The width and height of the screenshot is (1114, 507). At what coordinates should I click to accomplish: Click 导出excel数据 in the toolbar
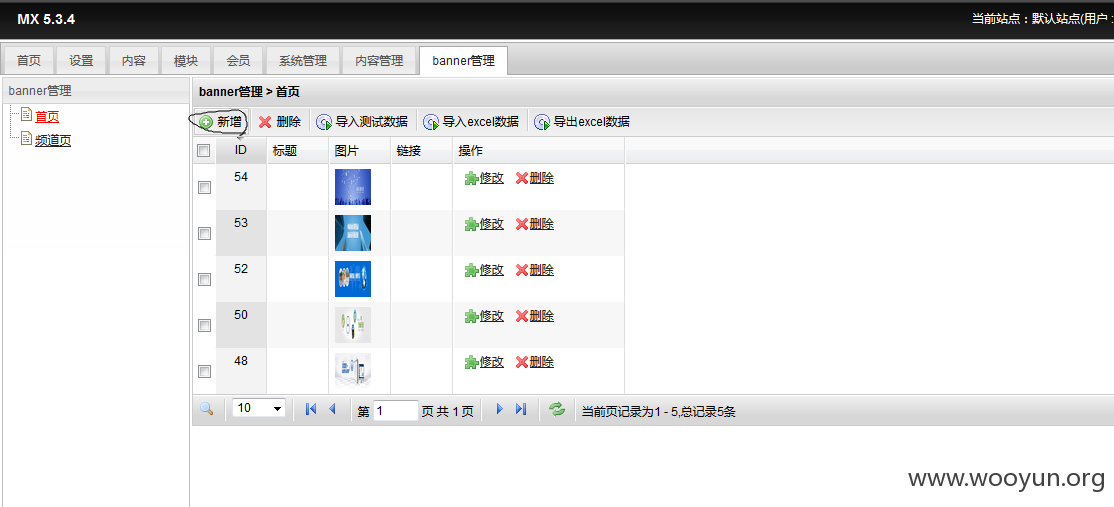point(582,122)
